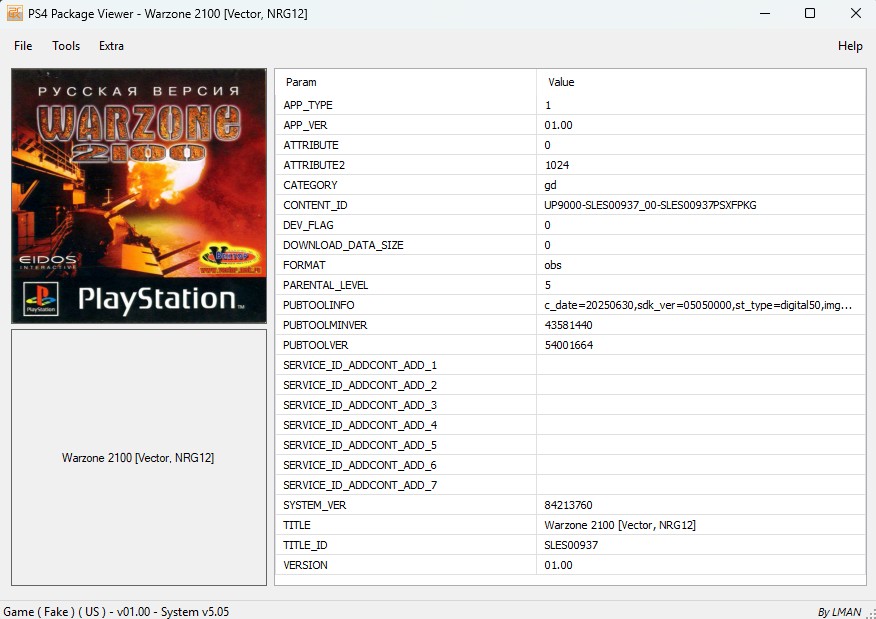This screenshot has height=619, width=876.
Task: Click the 1024 value beside ATTRIBUTE2
Action: pos(557,165)
